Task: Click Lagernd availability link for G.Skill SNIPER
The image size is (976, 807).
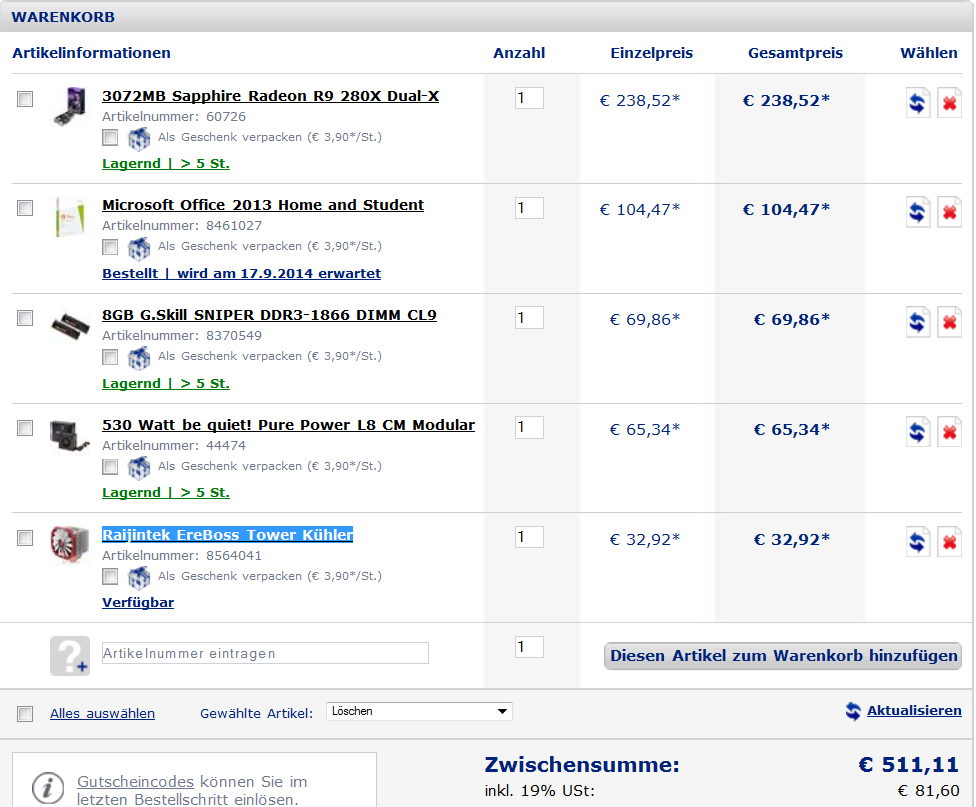Action: click(x=166, y=384)
